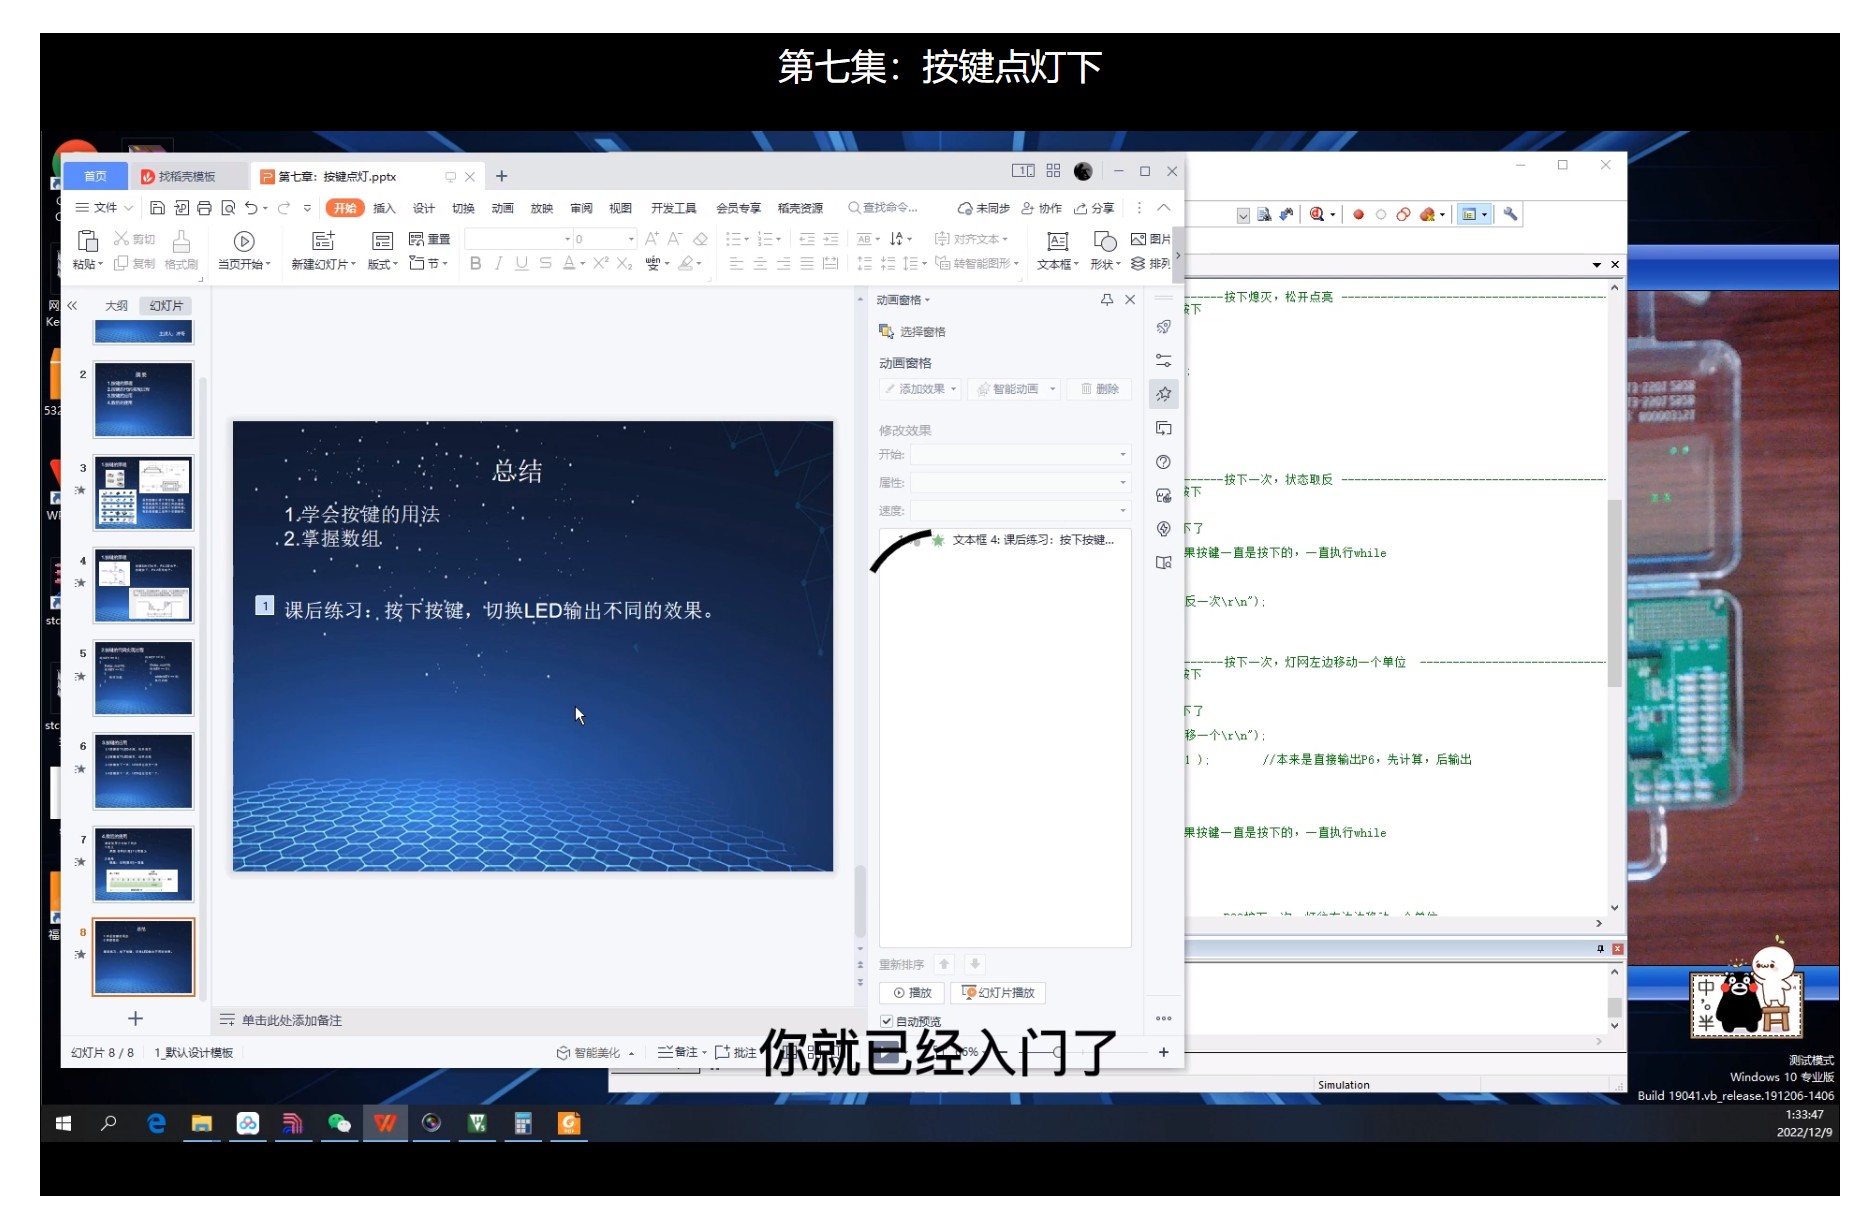
Task: Click the 分享 share button
Action: click(1094, 208)
